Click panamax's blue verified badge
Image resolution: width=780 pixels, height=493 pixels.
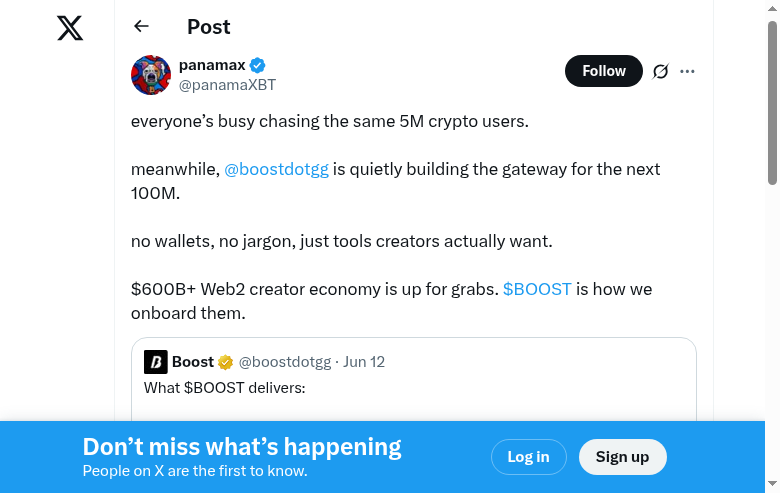click(258, 65)
